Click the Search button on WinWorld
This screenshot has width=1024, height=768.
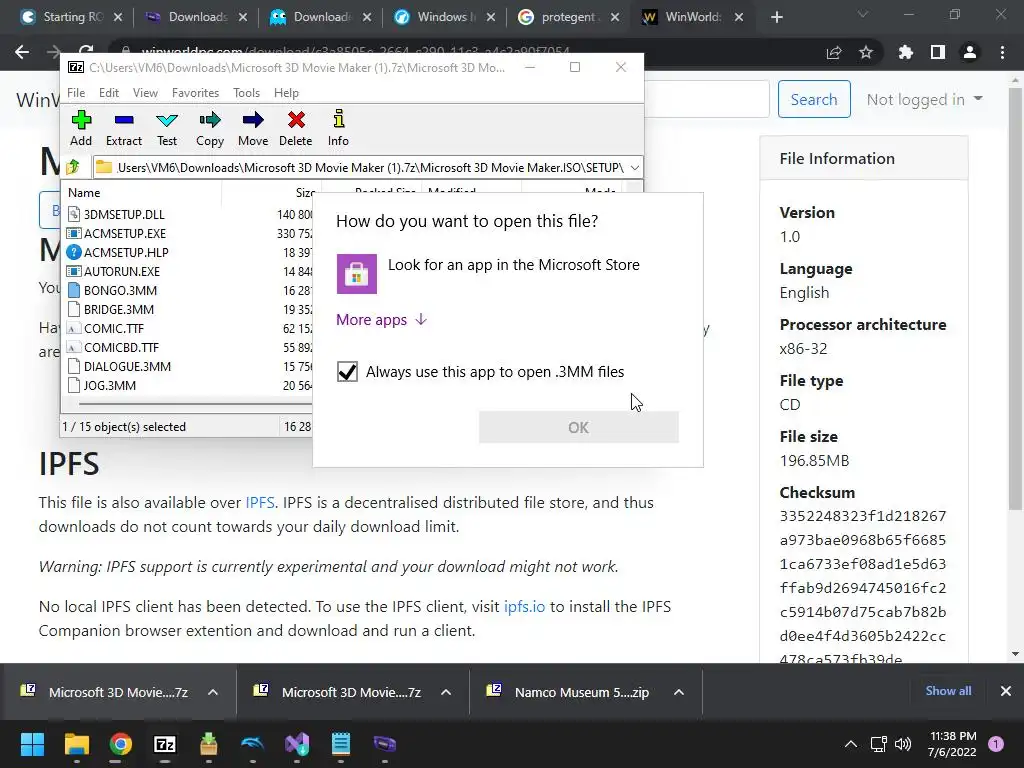pos(814,99)
